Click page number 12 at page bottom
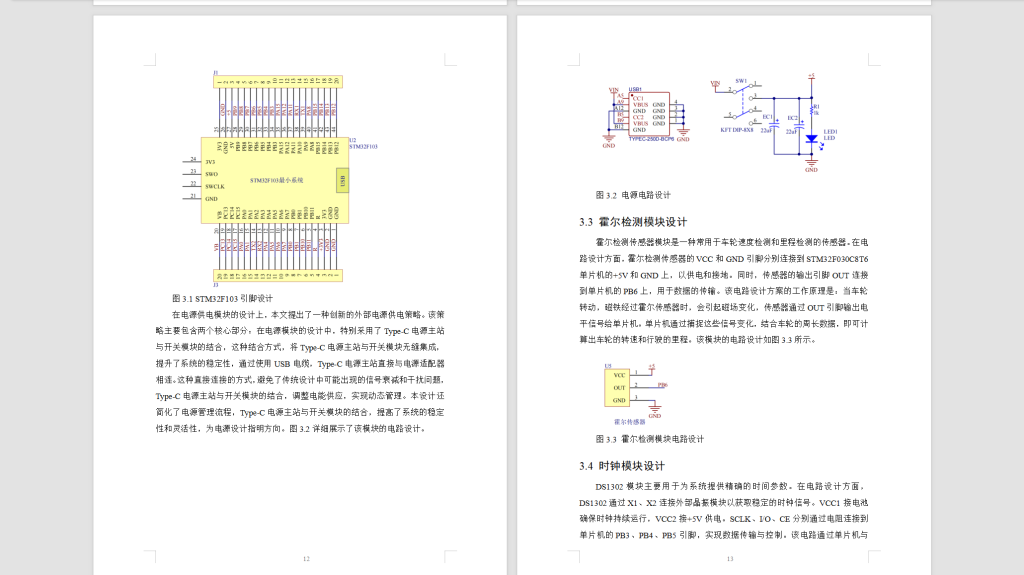 306,559
